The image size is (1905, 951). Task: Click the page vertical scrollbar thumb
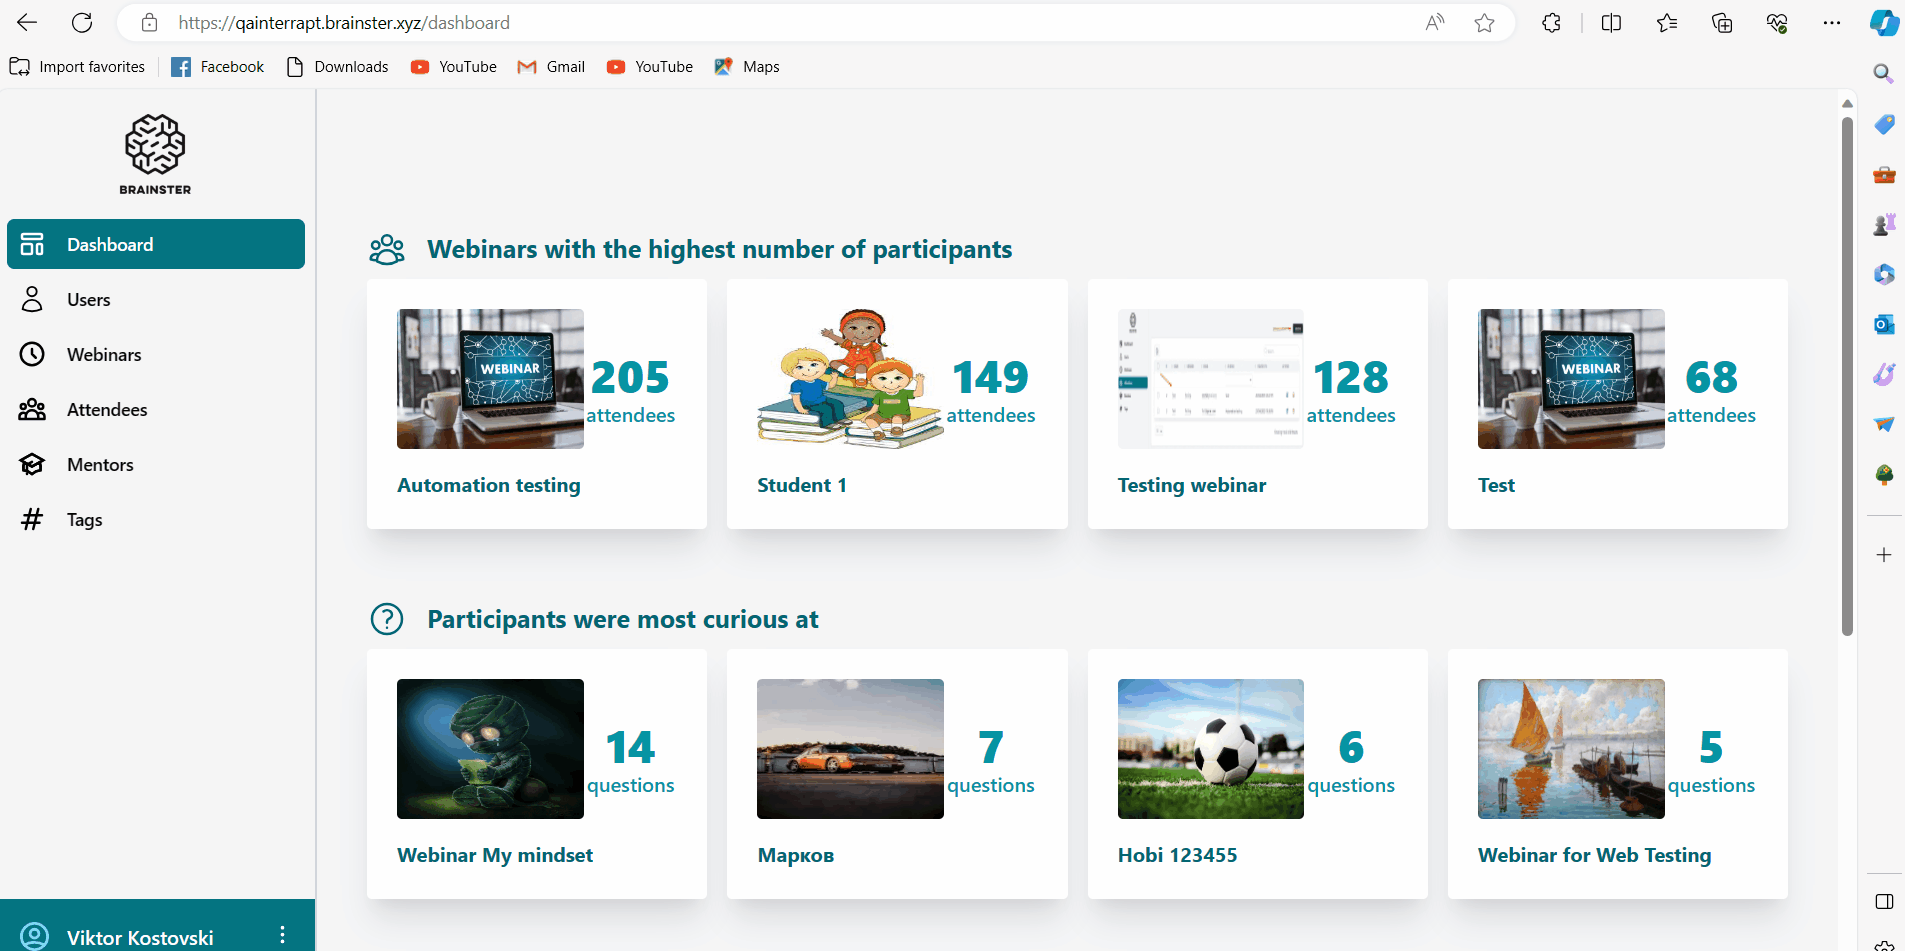(x=1847, y=375)
